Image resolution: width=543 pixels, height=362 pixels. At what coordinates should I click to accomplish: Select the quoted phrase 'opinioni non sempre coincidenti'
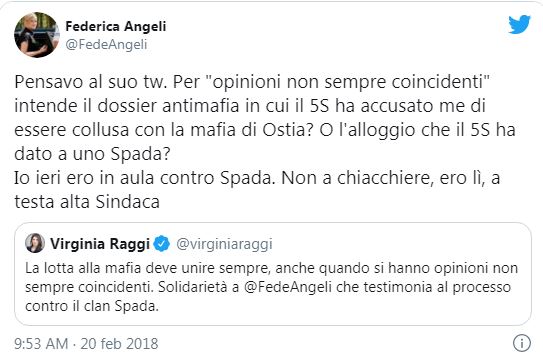point(347,82)
